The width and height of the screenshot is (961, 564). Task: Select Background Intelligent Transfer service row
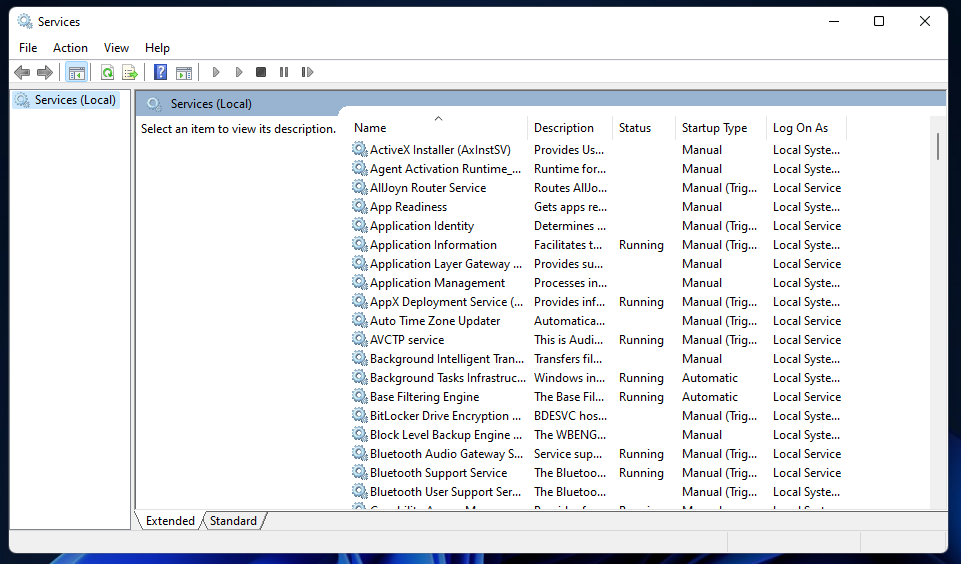point(597,359)
